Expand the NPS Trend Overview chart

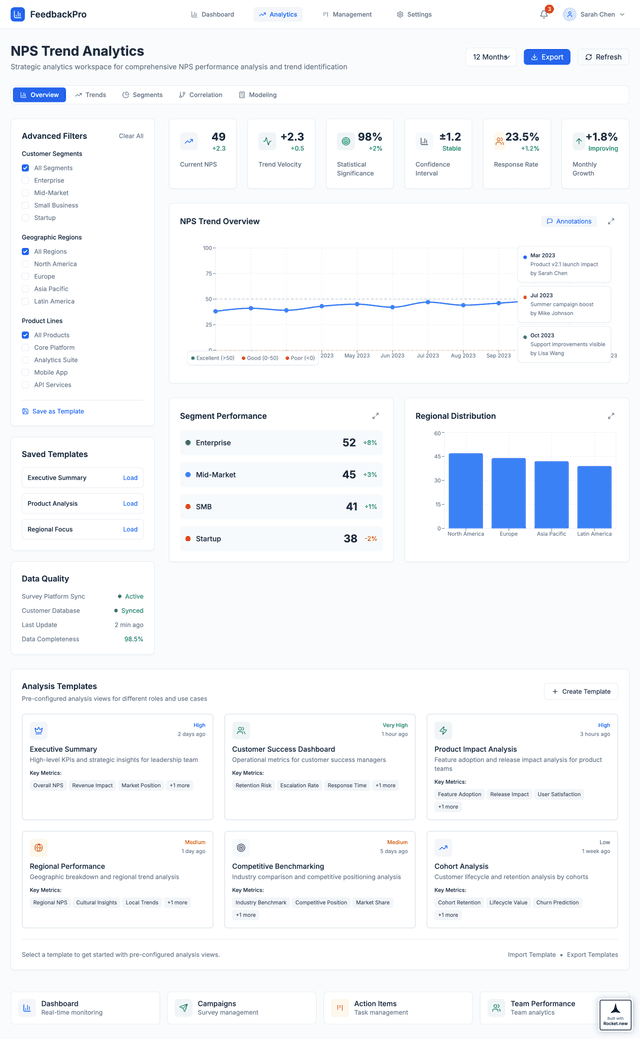pyautogui.click(x=611, y=221)
